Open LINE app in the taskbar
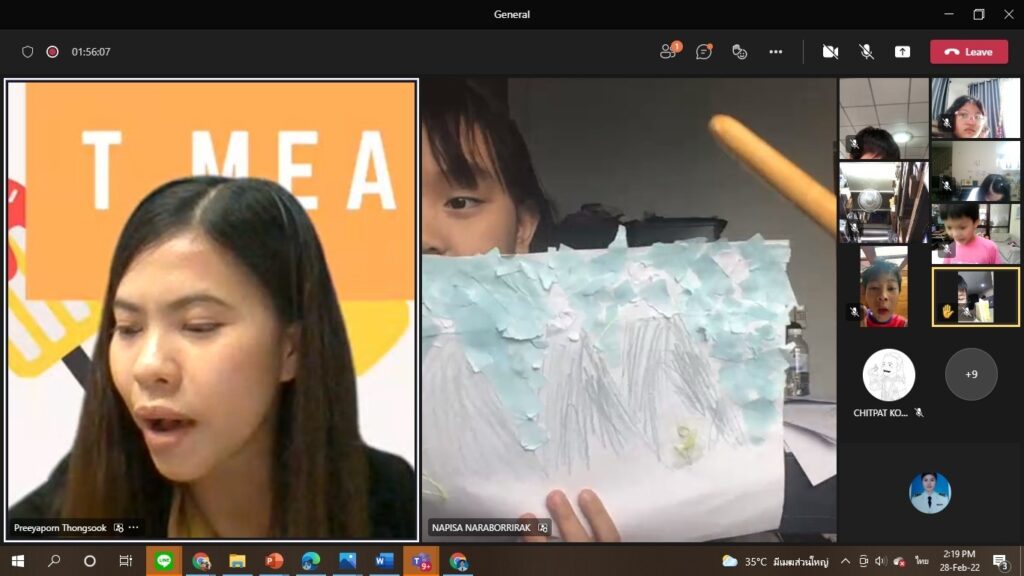The width and height of the screenshot is (1024, 576). click(164, 561)
